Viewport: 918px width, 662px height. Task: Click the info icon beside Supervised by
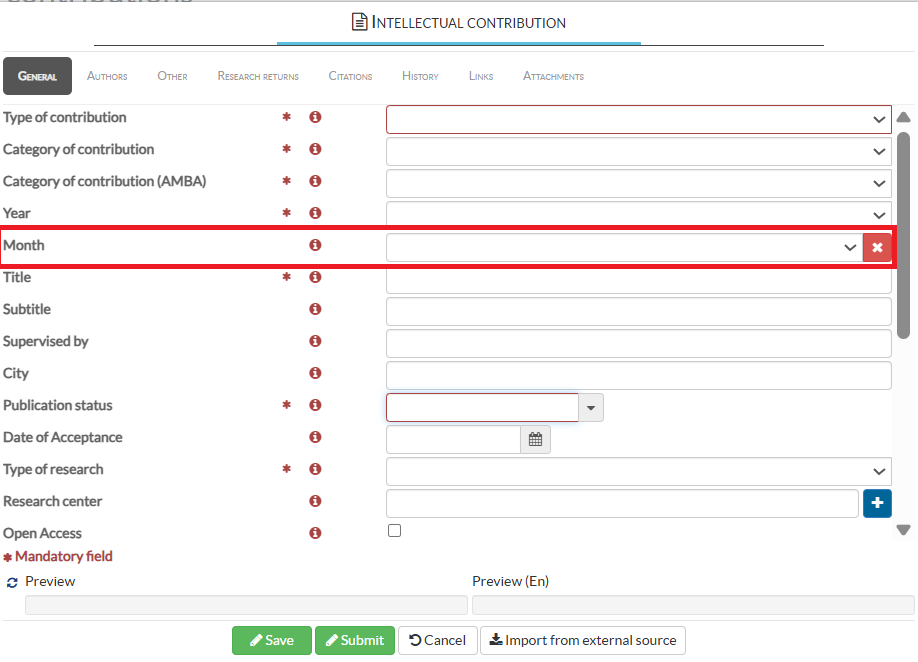(x=315, y=342)
